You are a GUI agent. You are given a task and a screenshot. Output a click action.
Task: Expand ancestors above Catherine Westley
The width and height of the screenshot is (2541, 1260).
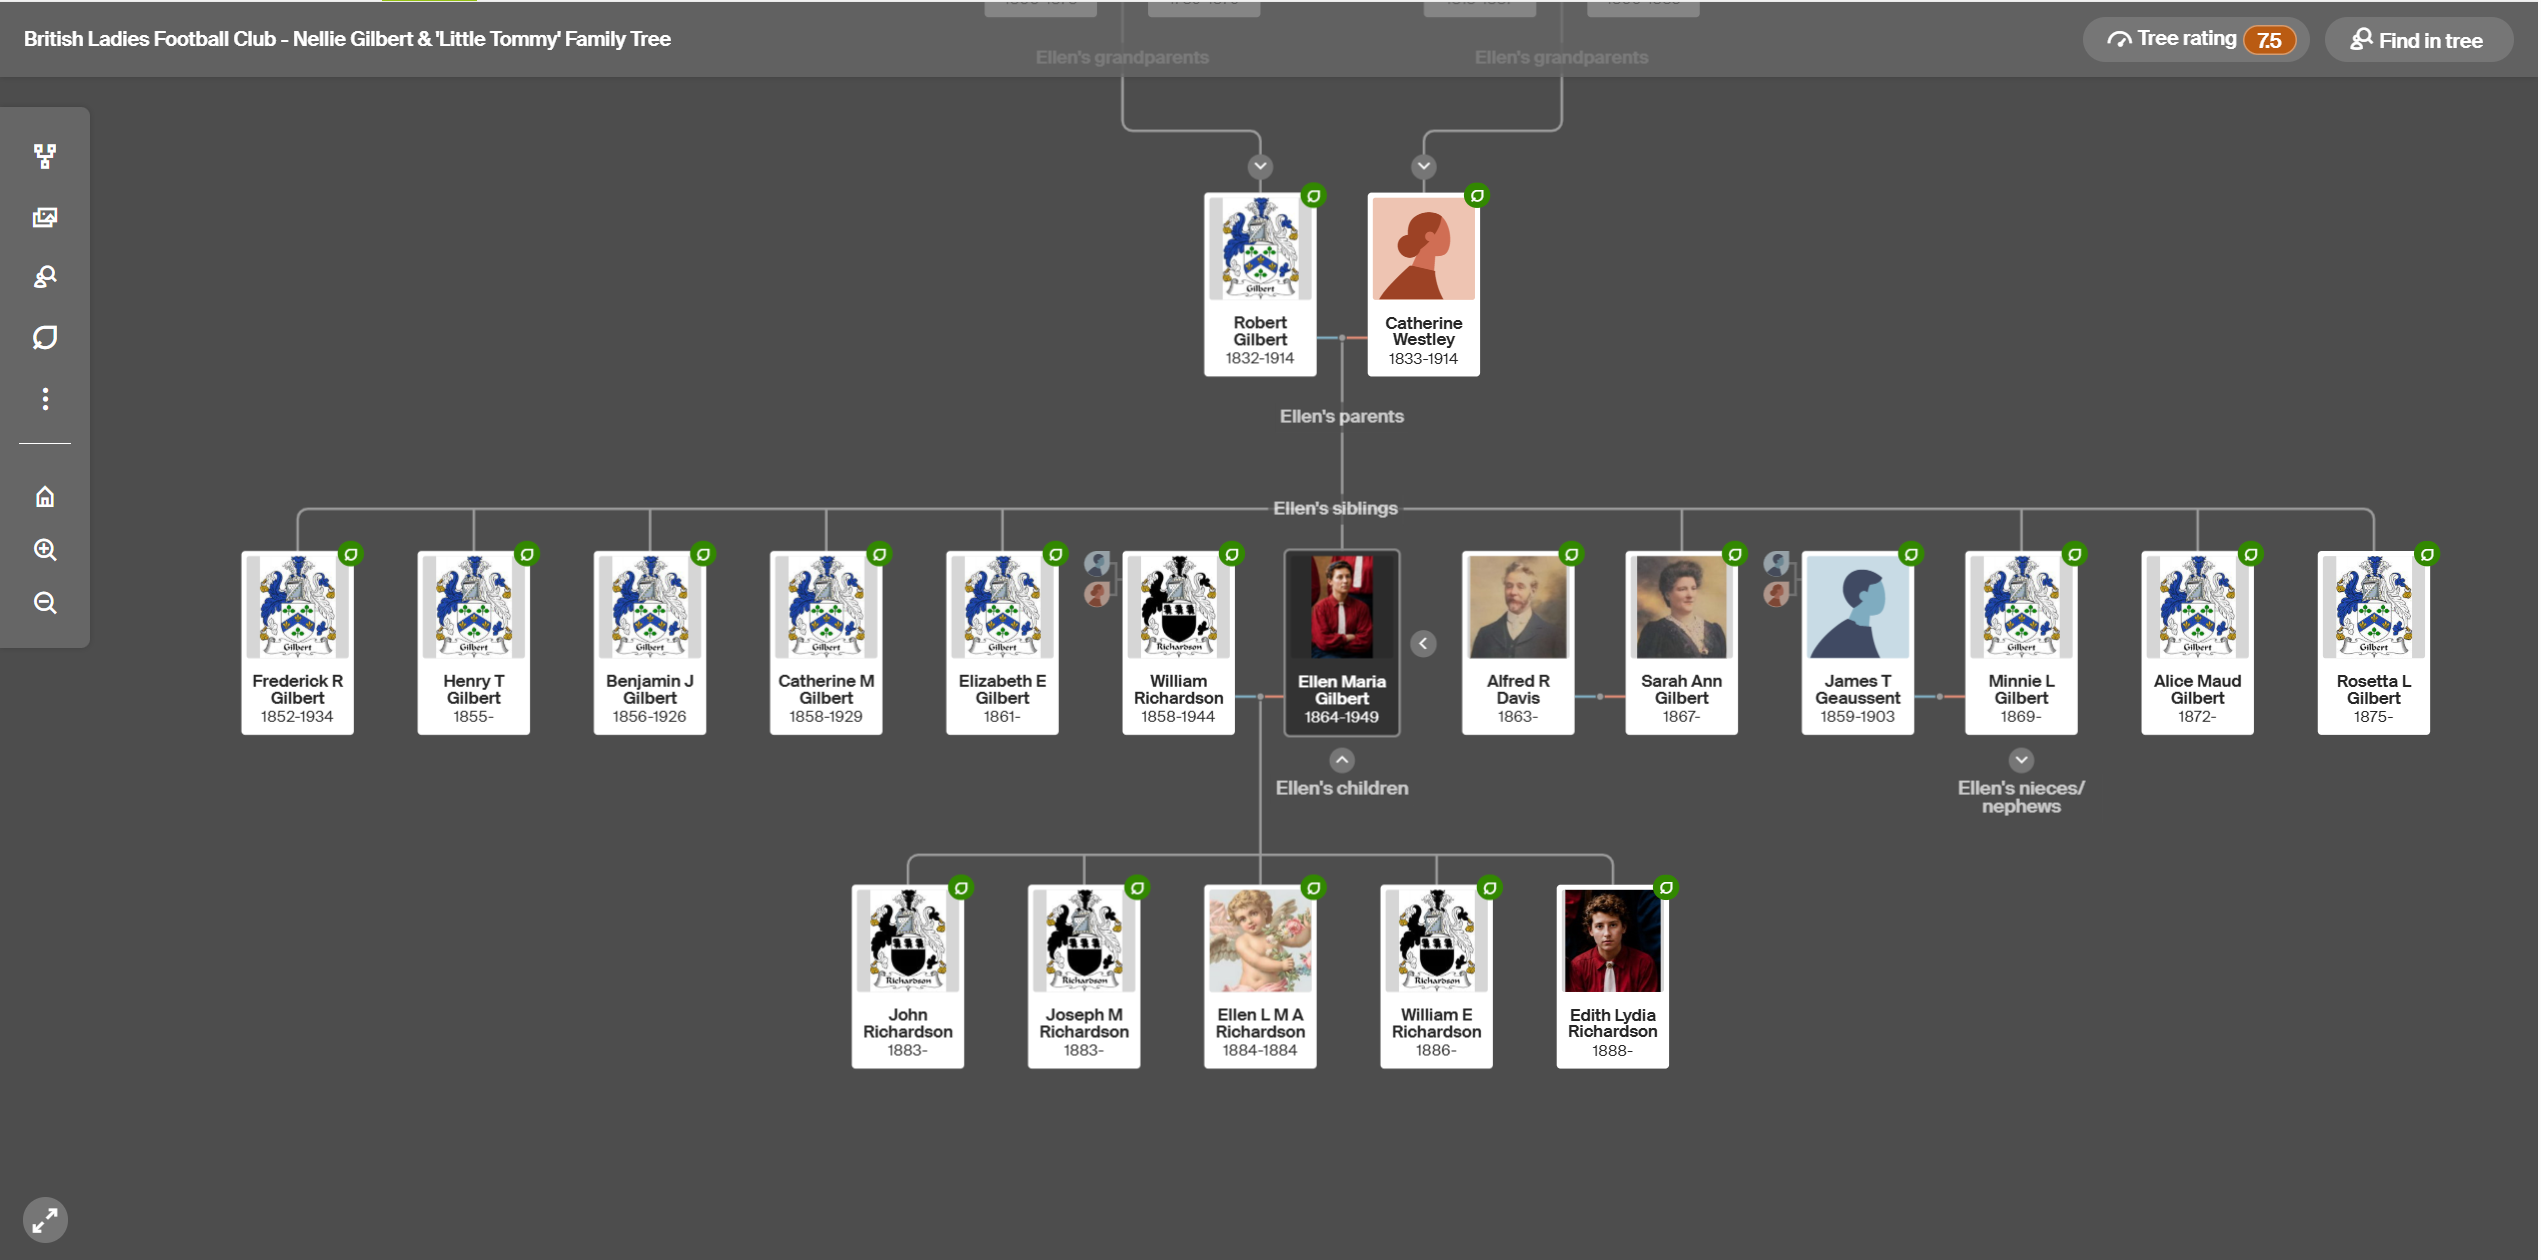pos(1424,166)
